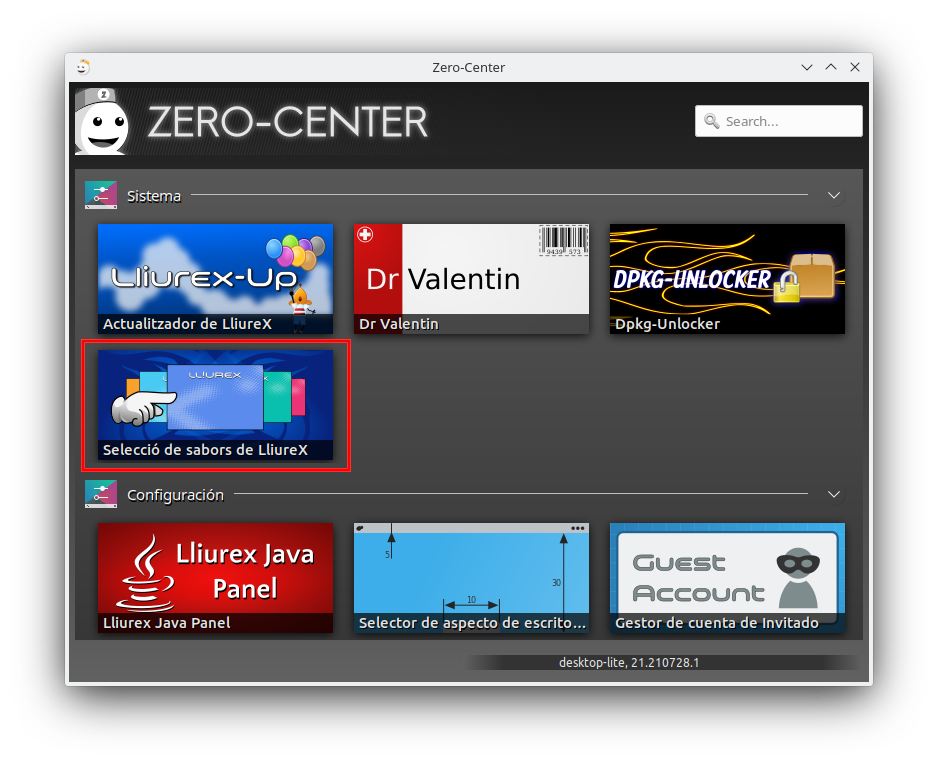Image resolution: width=938 pixels, height=763 pixels.
Task: Click the Zero-Center mascot logo
Action: point(103,121)
